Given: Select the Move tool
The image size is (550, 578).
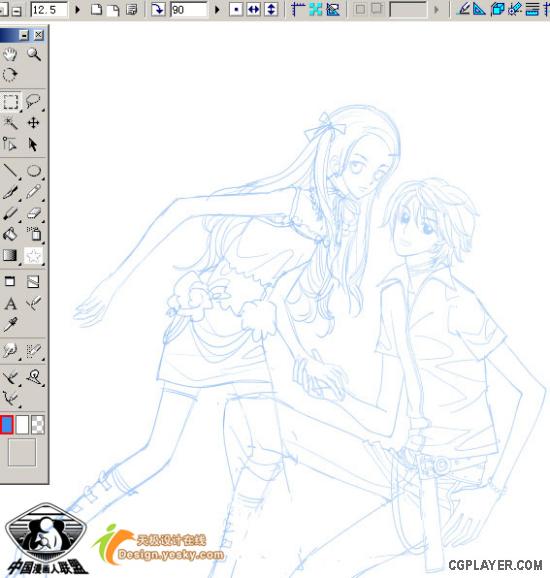Looking at the screenshot, I should (34, 123).
